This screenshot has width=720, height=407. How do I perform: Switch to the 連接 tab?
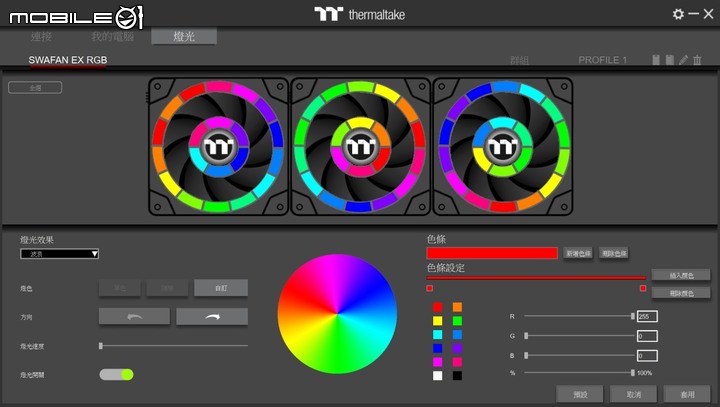[41, 36]
